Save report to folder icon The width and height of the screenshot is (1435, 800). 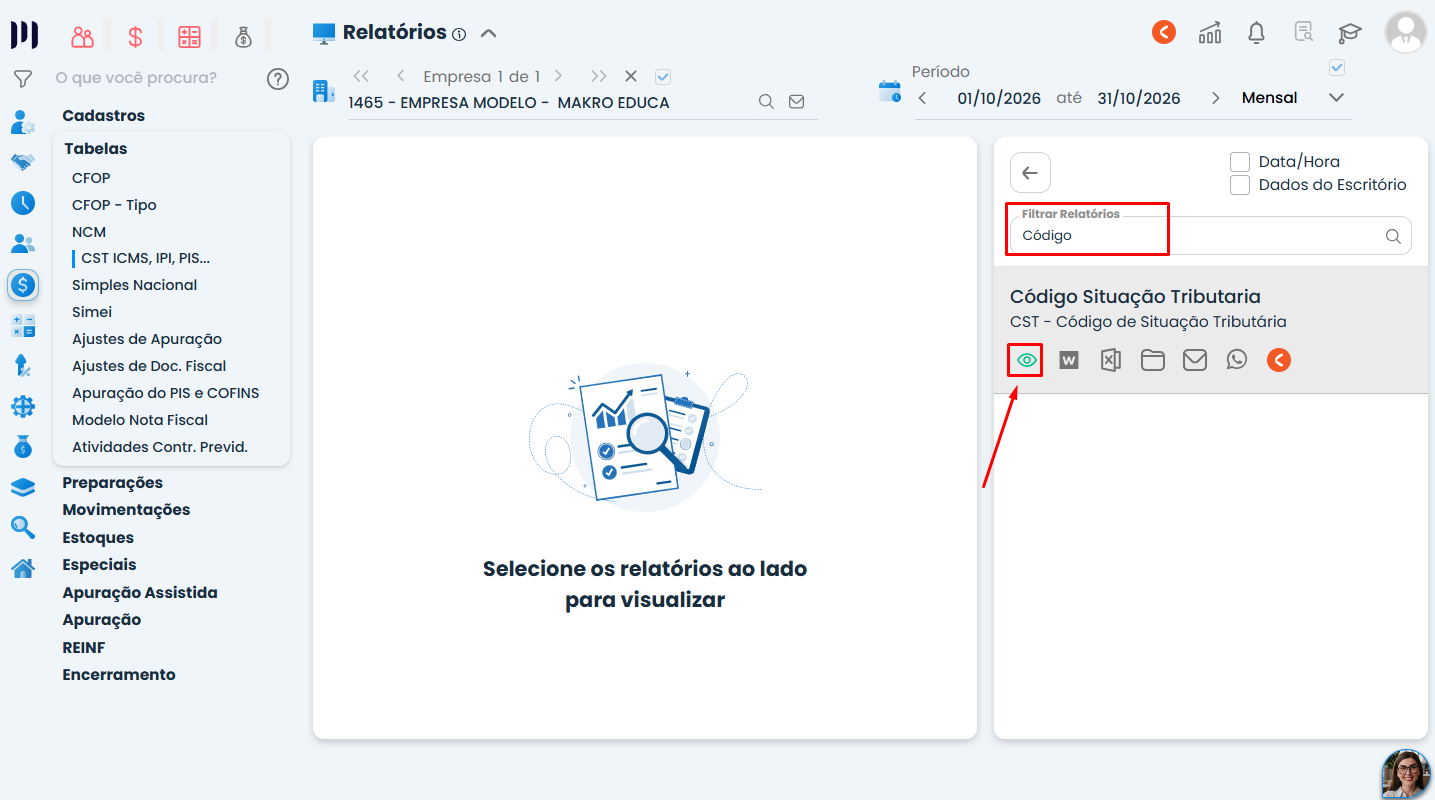point(1153,360)
